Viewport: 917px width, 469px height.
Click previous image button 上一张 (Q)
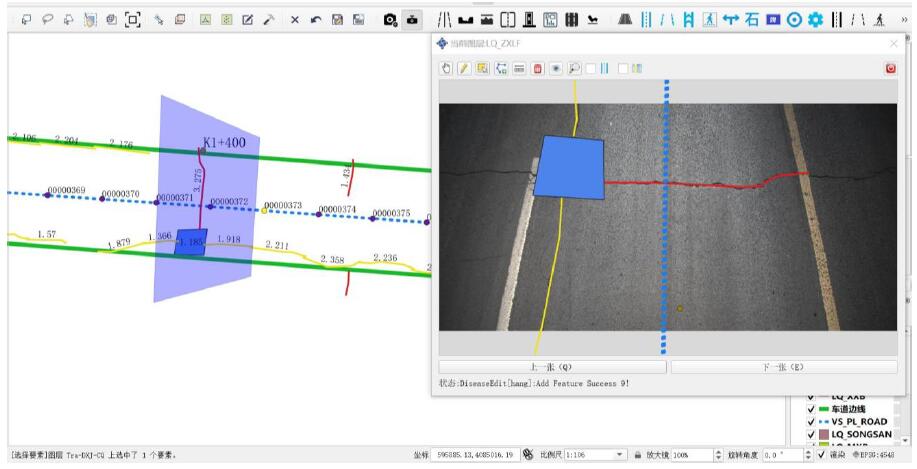tap(552, 367)
